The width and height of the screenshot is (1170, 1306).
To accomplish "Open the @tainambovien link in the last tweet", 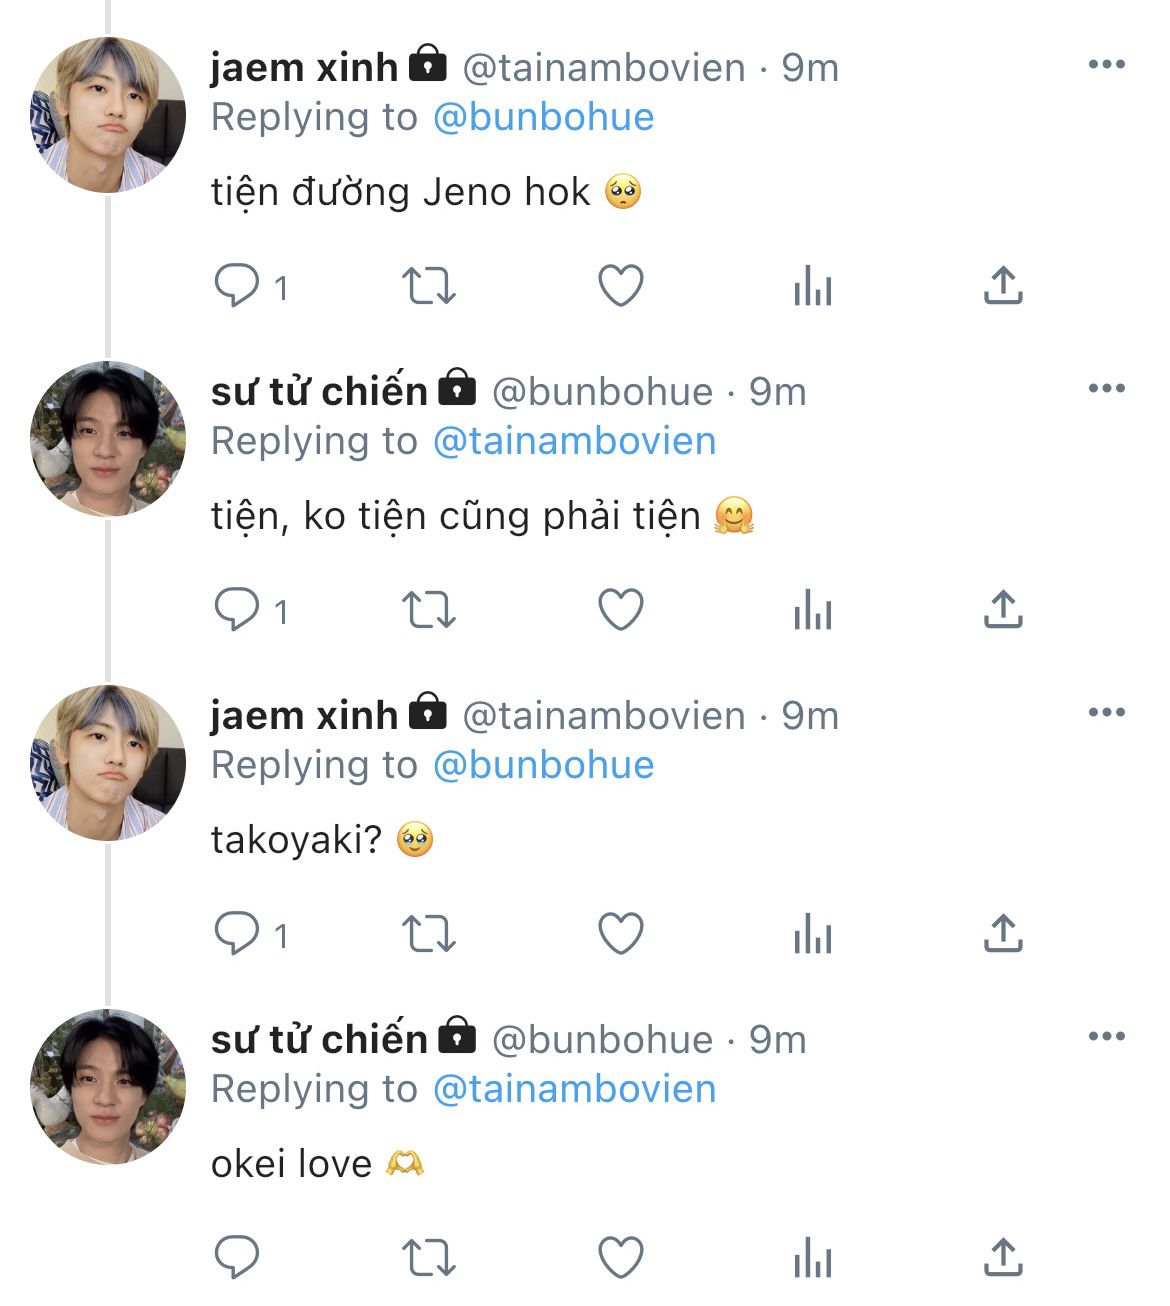I will point(574,1090).
